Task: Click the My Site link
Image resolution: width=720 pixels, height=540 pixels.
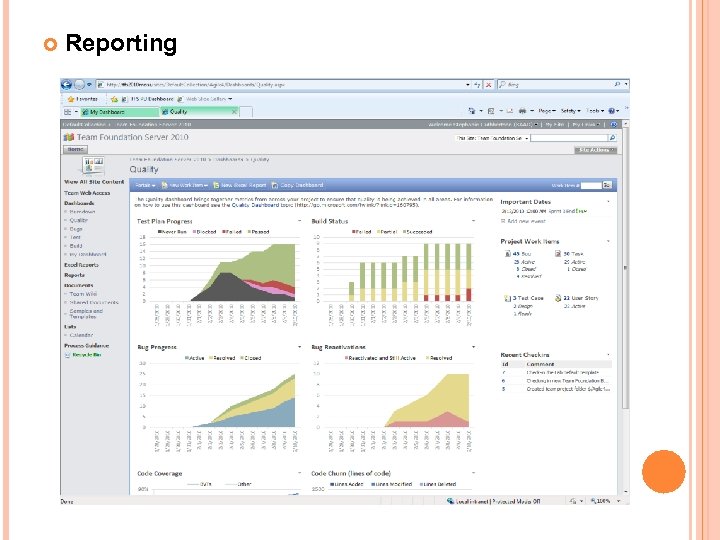Action: point(555,124)
